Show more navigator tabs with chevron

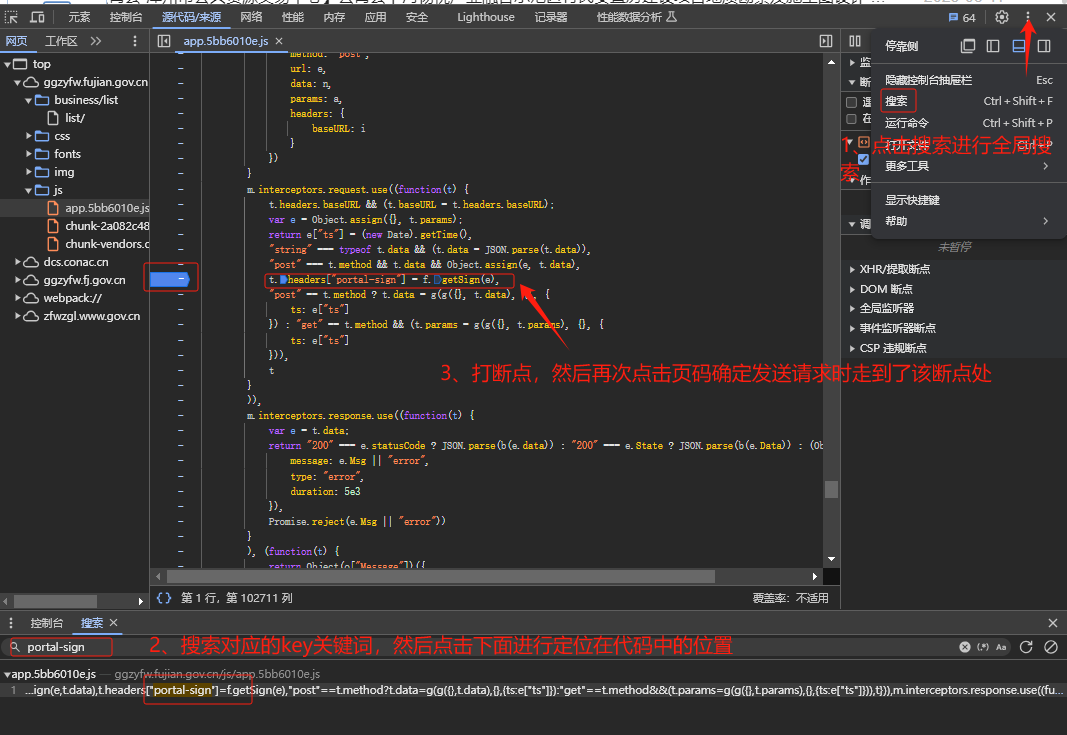tap(96, 41)
